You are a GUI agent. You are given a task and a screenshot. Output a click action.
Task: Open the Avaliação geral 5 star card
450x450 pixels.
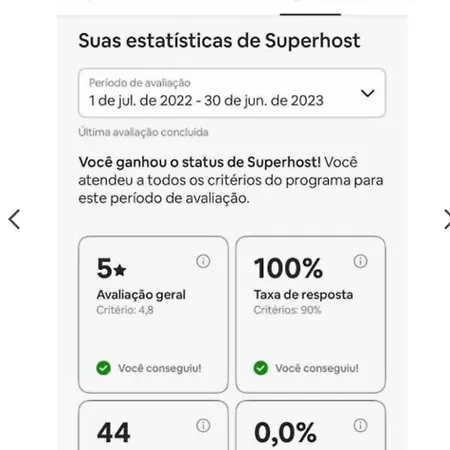coord(153,315)
